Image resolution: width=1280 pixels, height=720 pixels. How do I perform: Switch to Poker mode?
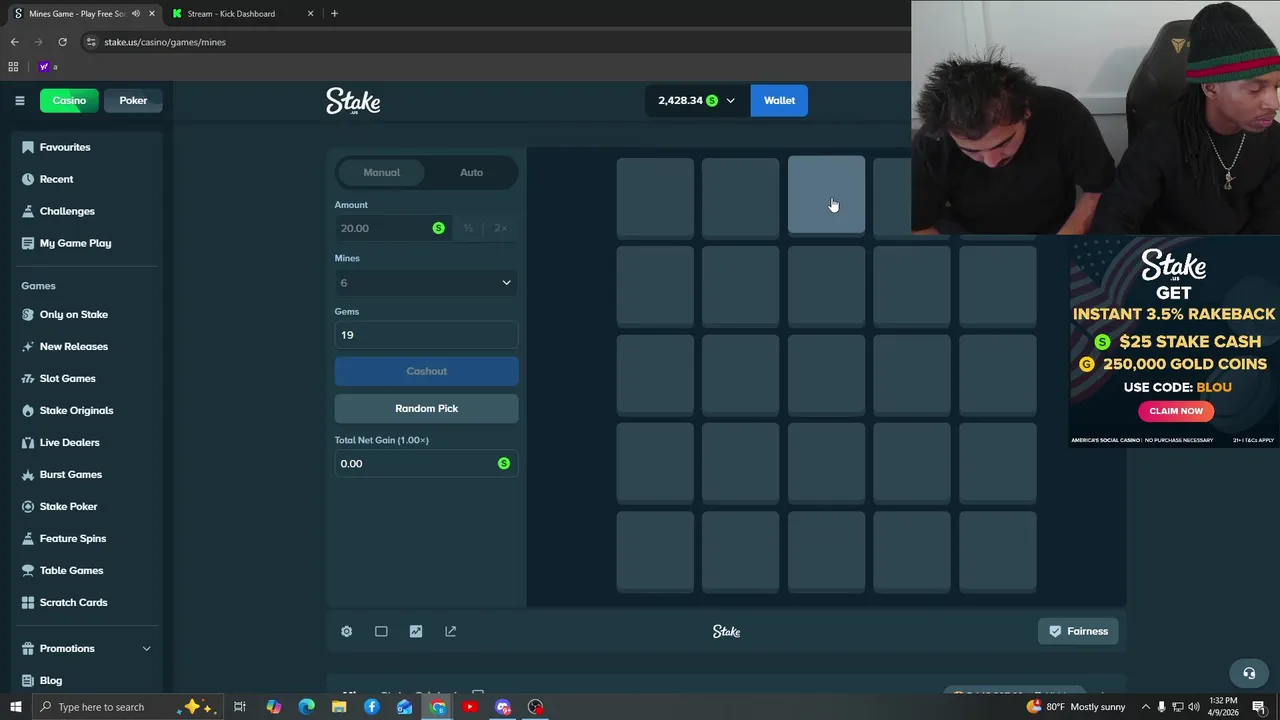(x=133, y=100)
